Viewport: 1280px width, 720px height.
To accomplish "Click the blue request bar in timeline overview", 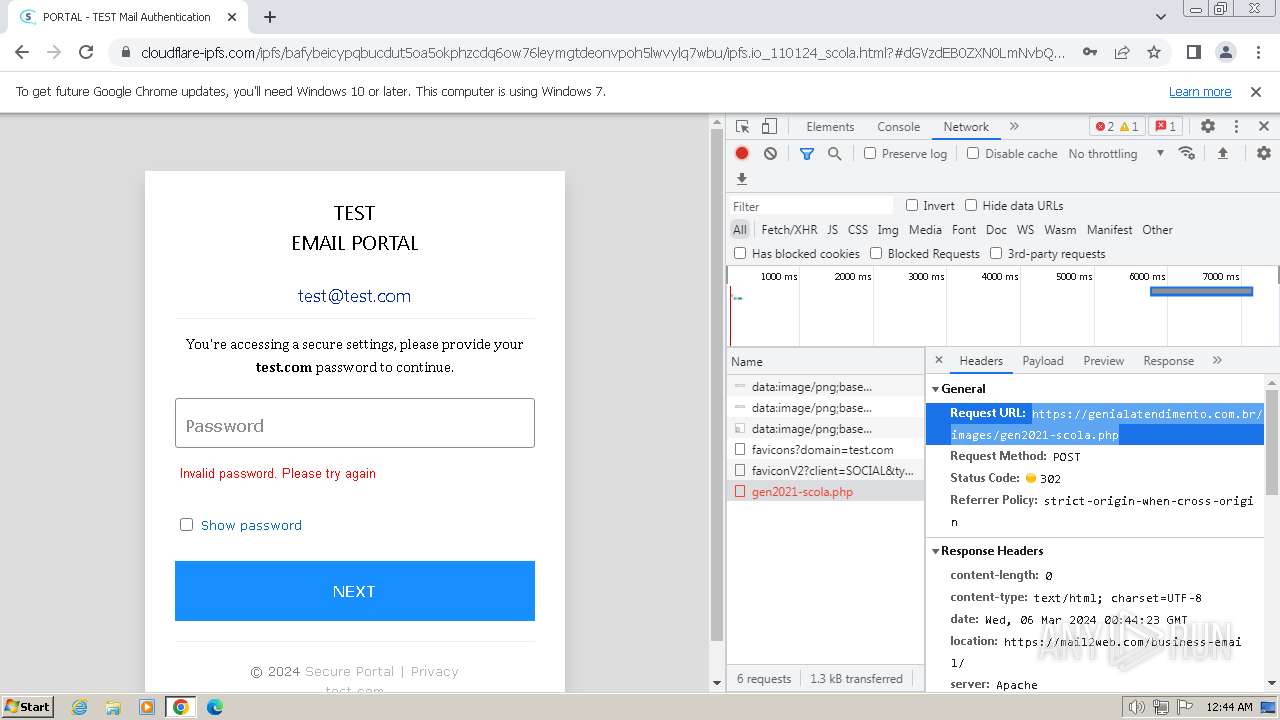I will coord(1201,291).
